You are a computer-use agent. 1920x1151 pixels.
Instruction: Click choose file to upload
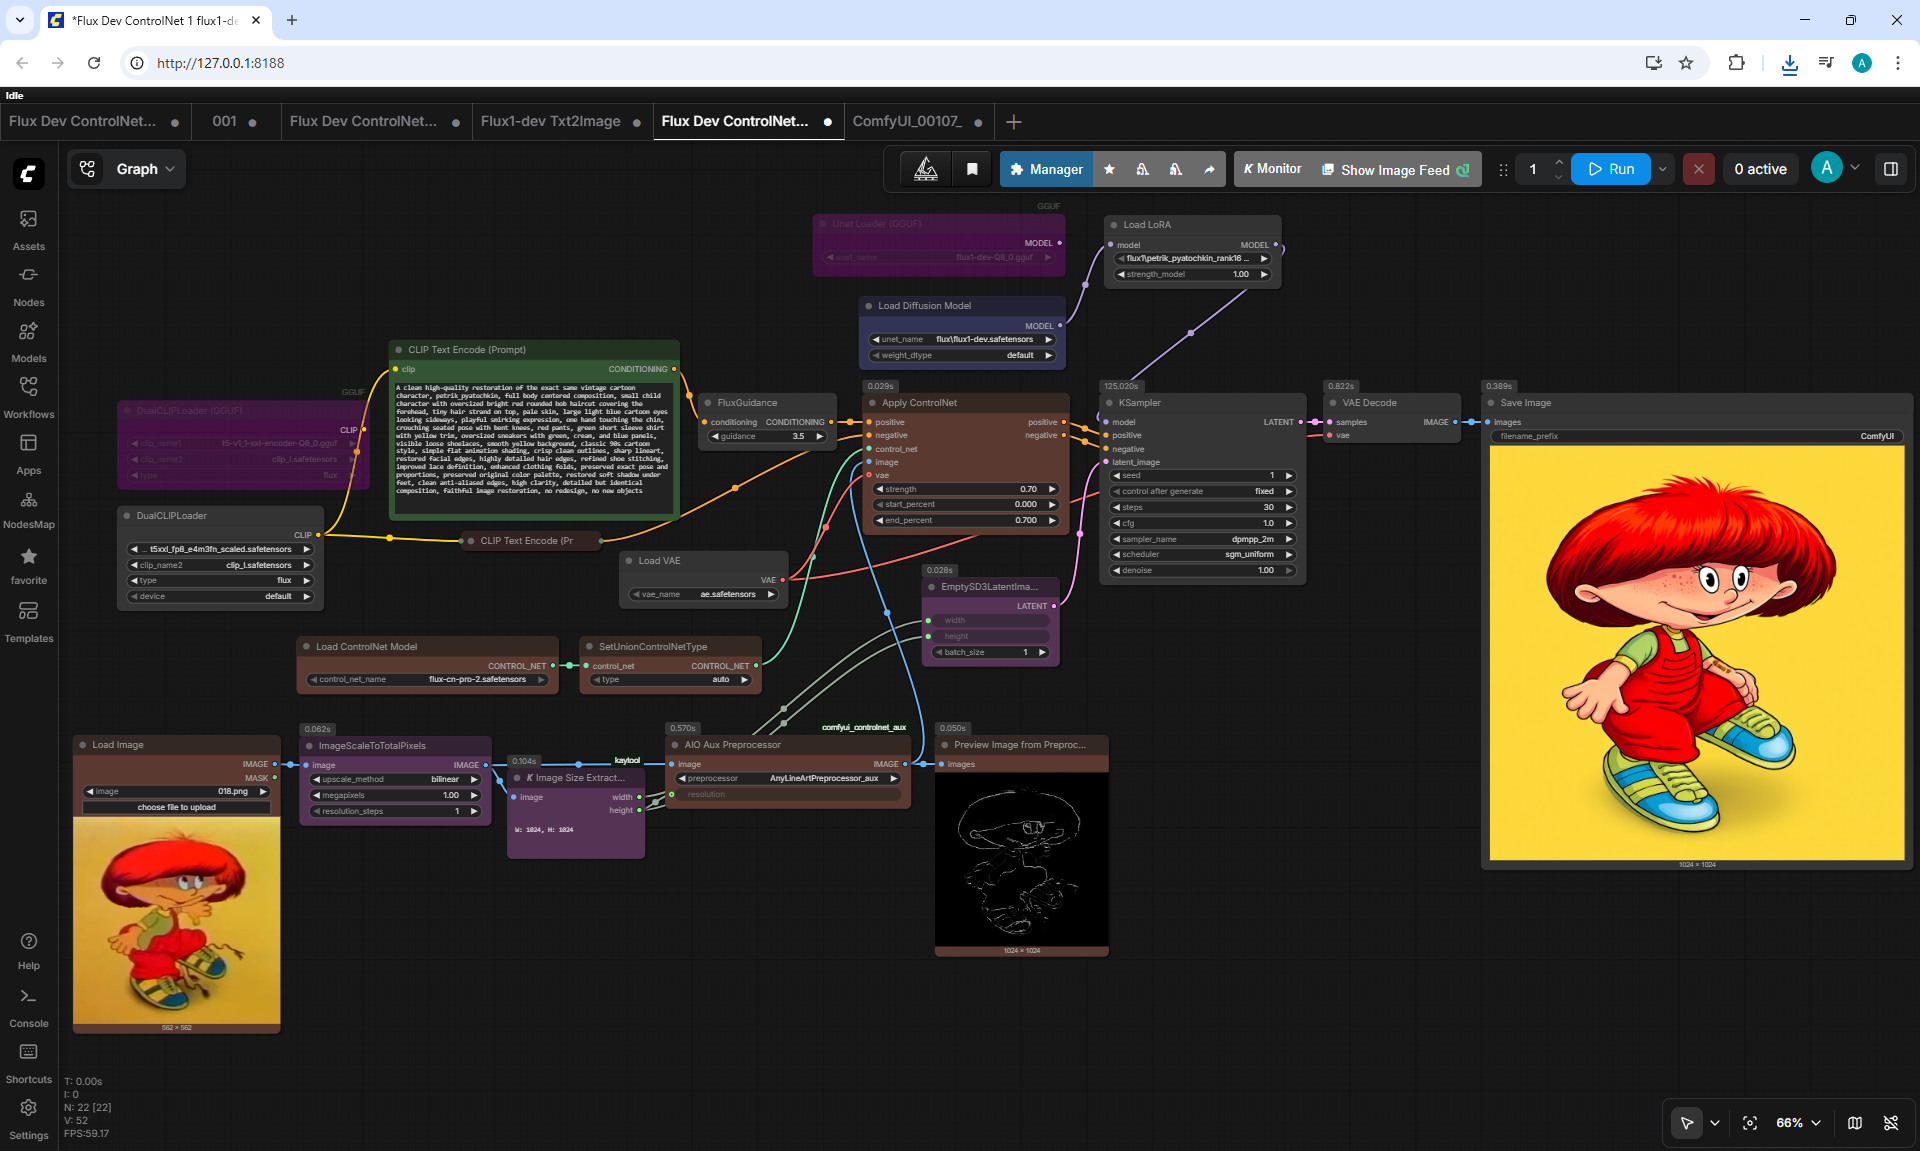[177, 807]
